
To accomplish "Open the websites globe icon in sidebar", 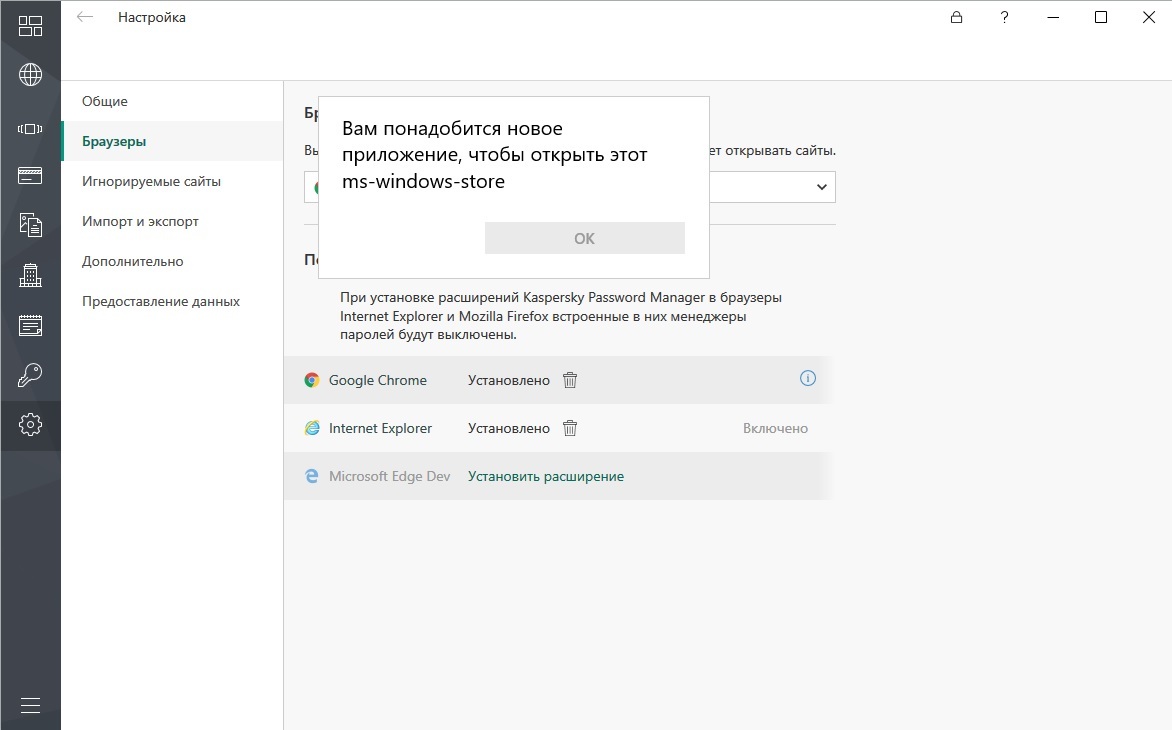I will pyautogui.click(x=30, y=75).
